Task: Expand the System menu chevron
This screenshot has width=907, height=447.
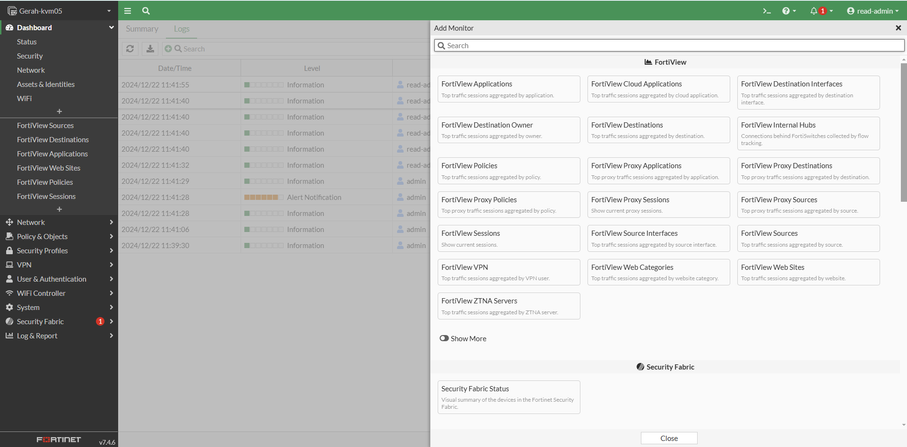Action: click(x=111, y=308)
